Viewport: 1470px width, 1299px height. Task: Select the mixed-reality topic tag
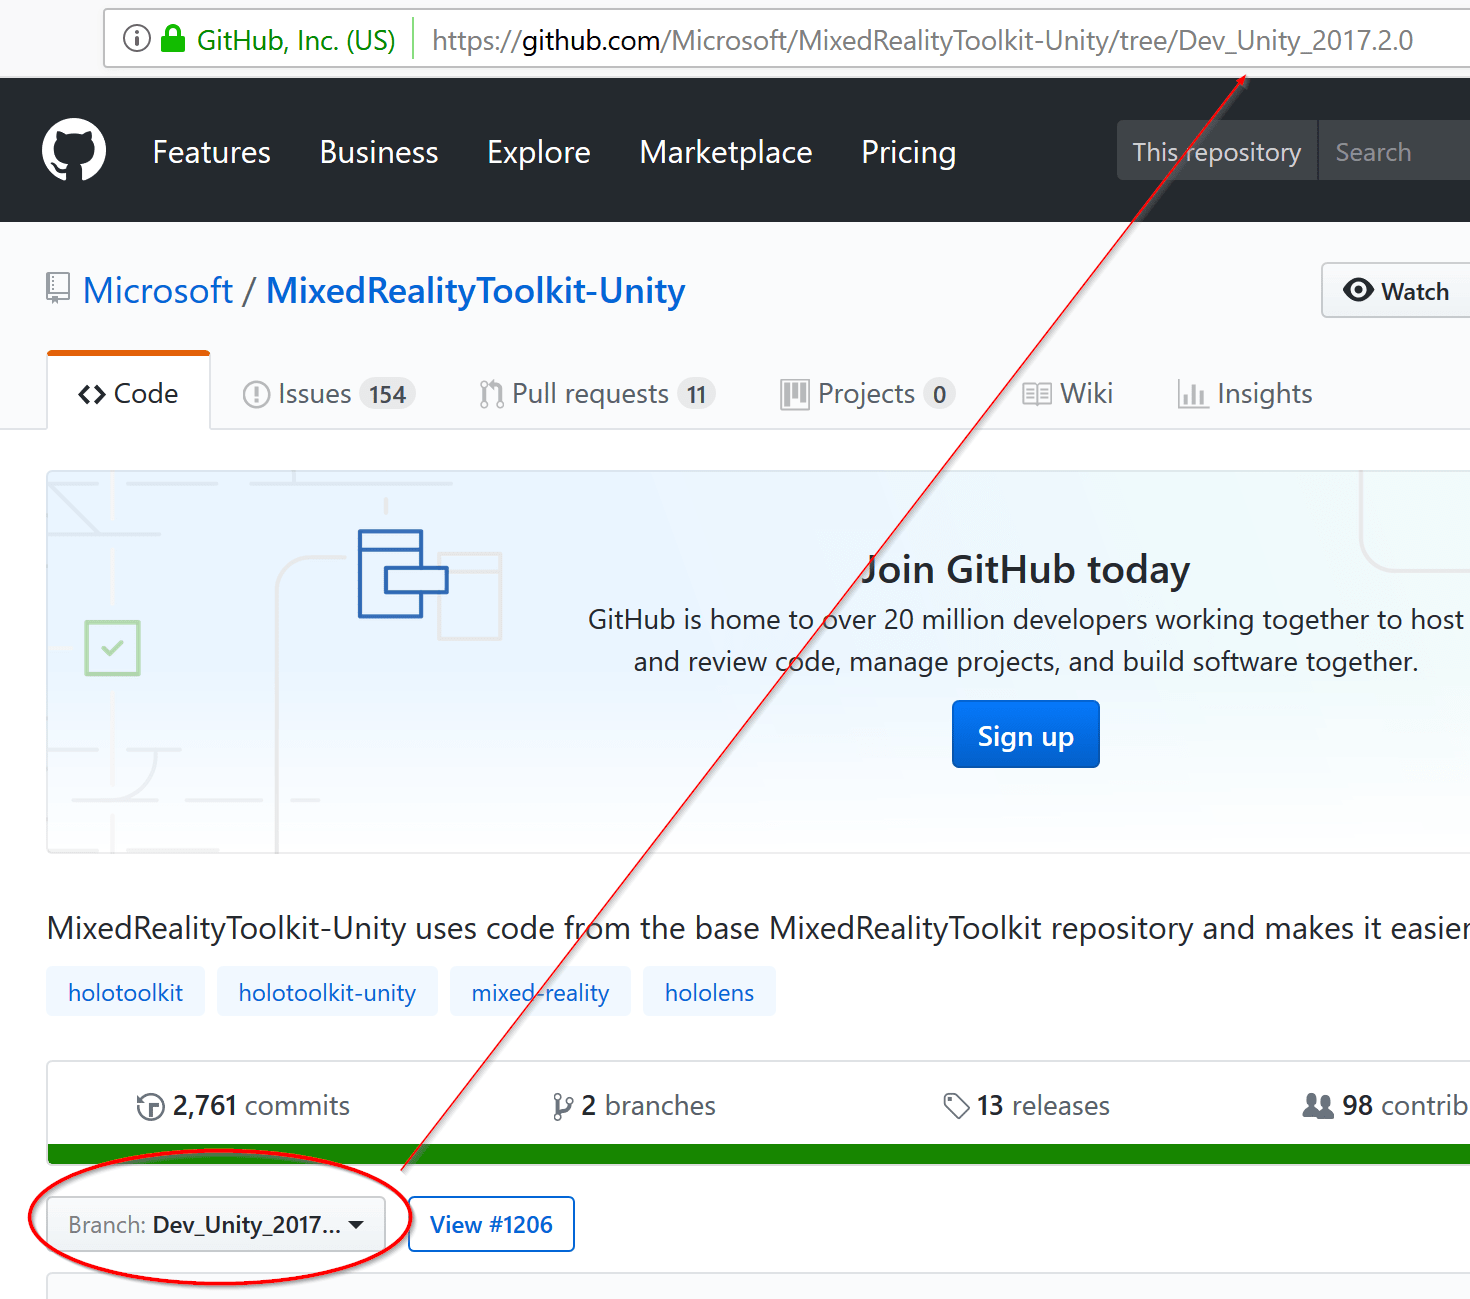click(x=540, y=992)
